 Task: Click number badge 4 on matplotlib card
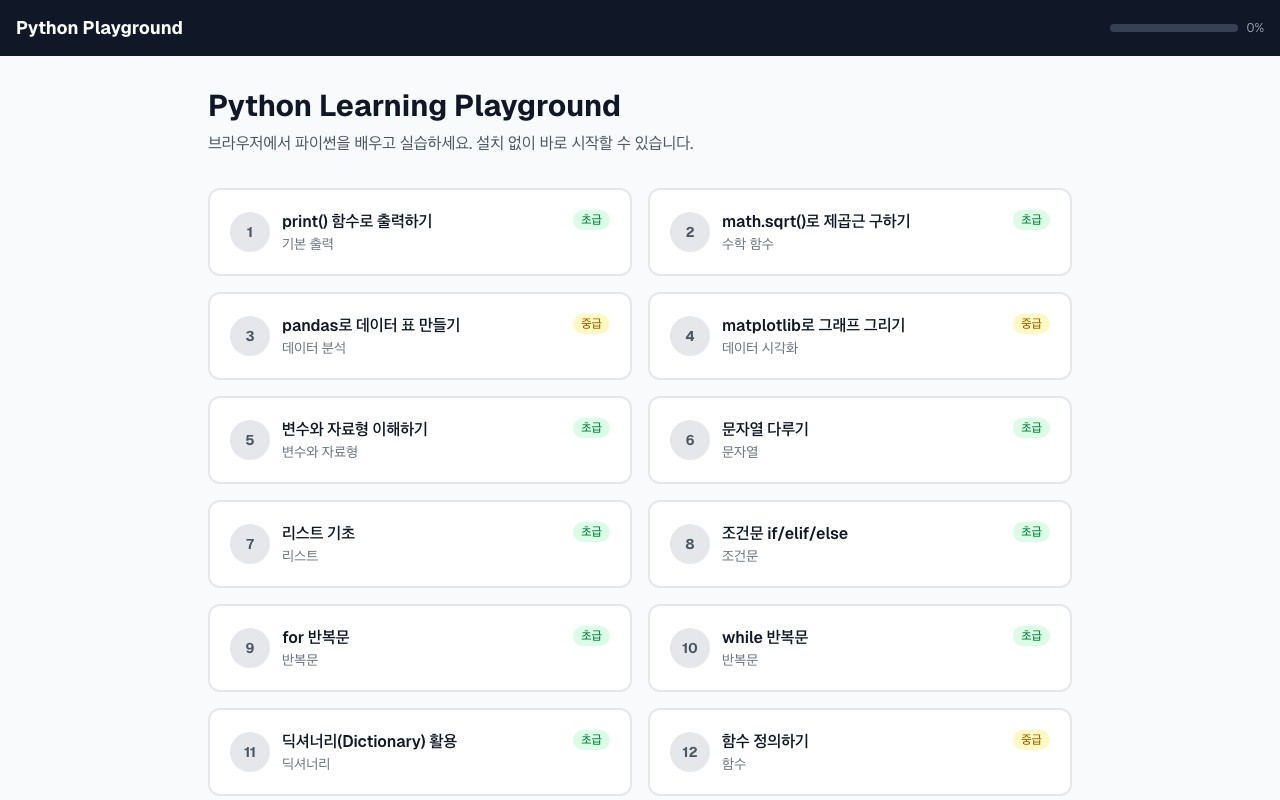[x=690, y=336]
